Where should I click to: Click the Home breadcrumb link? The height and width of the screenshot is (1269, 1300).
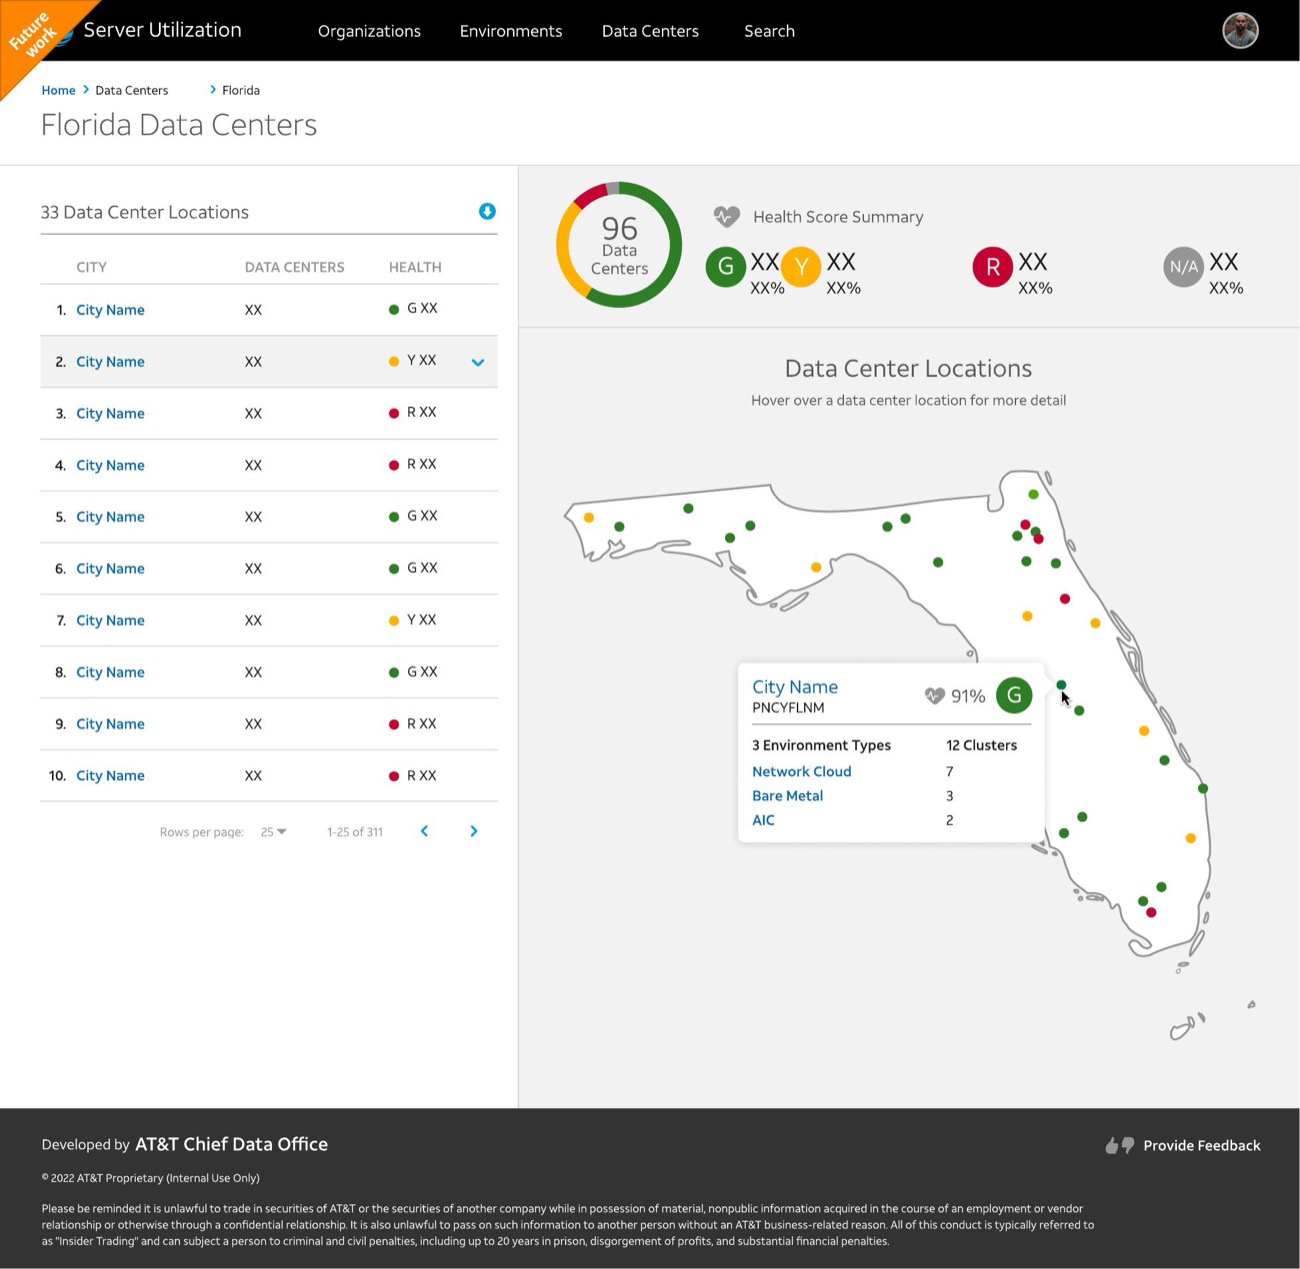tap(58, 90)
